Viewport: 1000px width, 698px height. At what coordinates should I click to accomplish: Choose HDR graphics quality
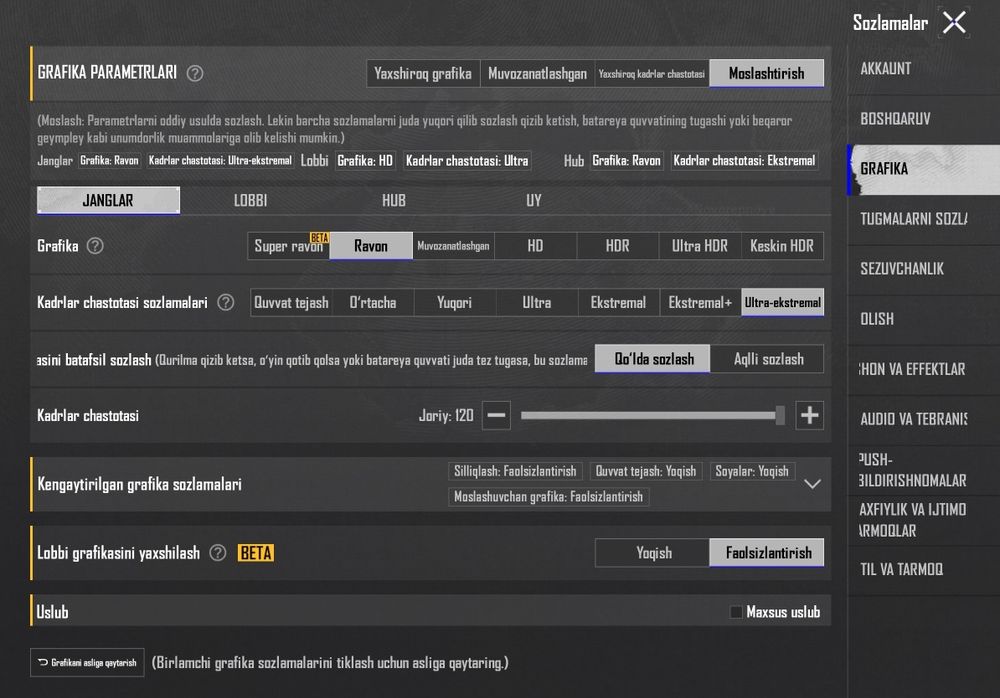click(617, 246)
